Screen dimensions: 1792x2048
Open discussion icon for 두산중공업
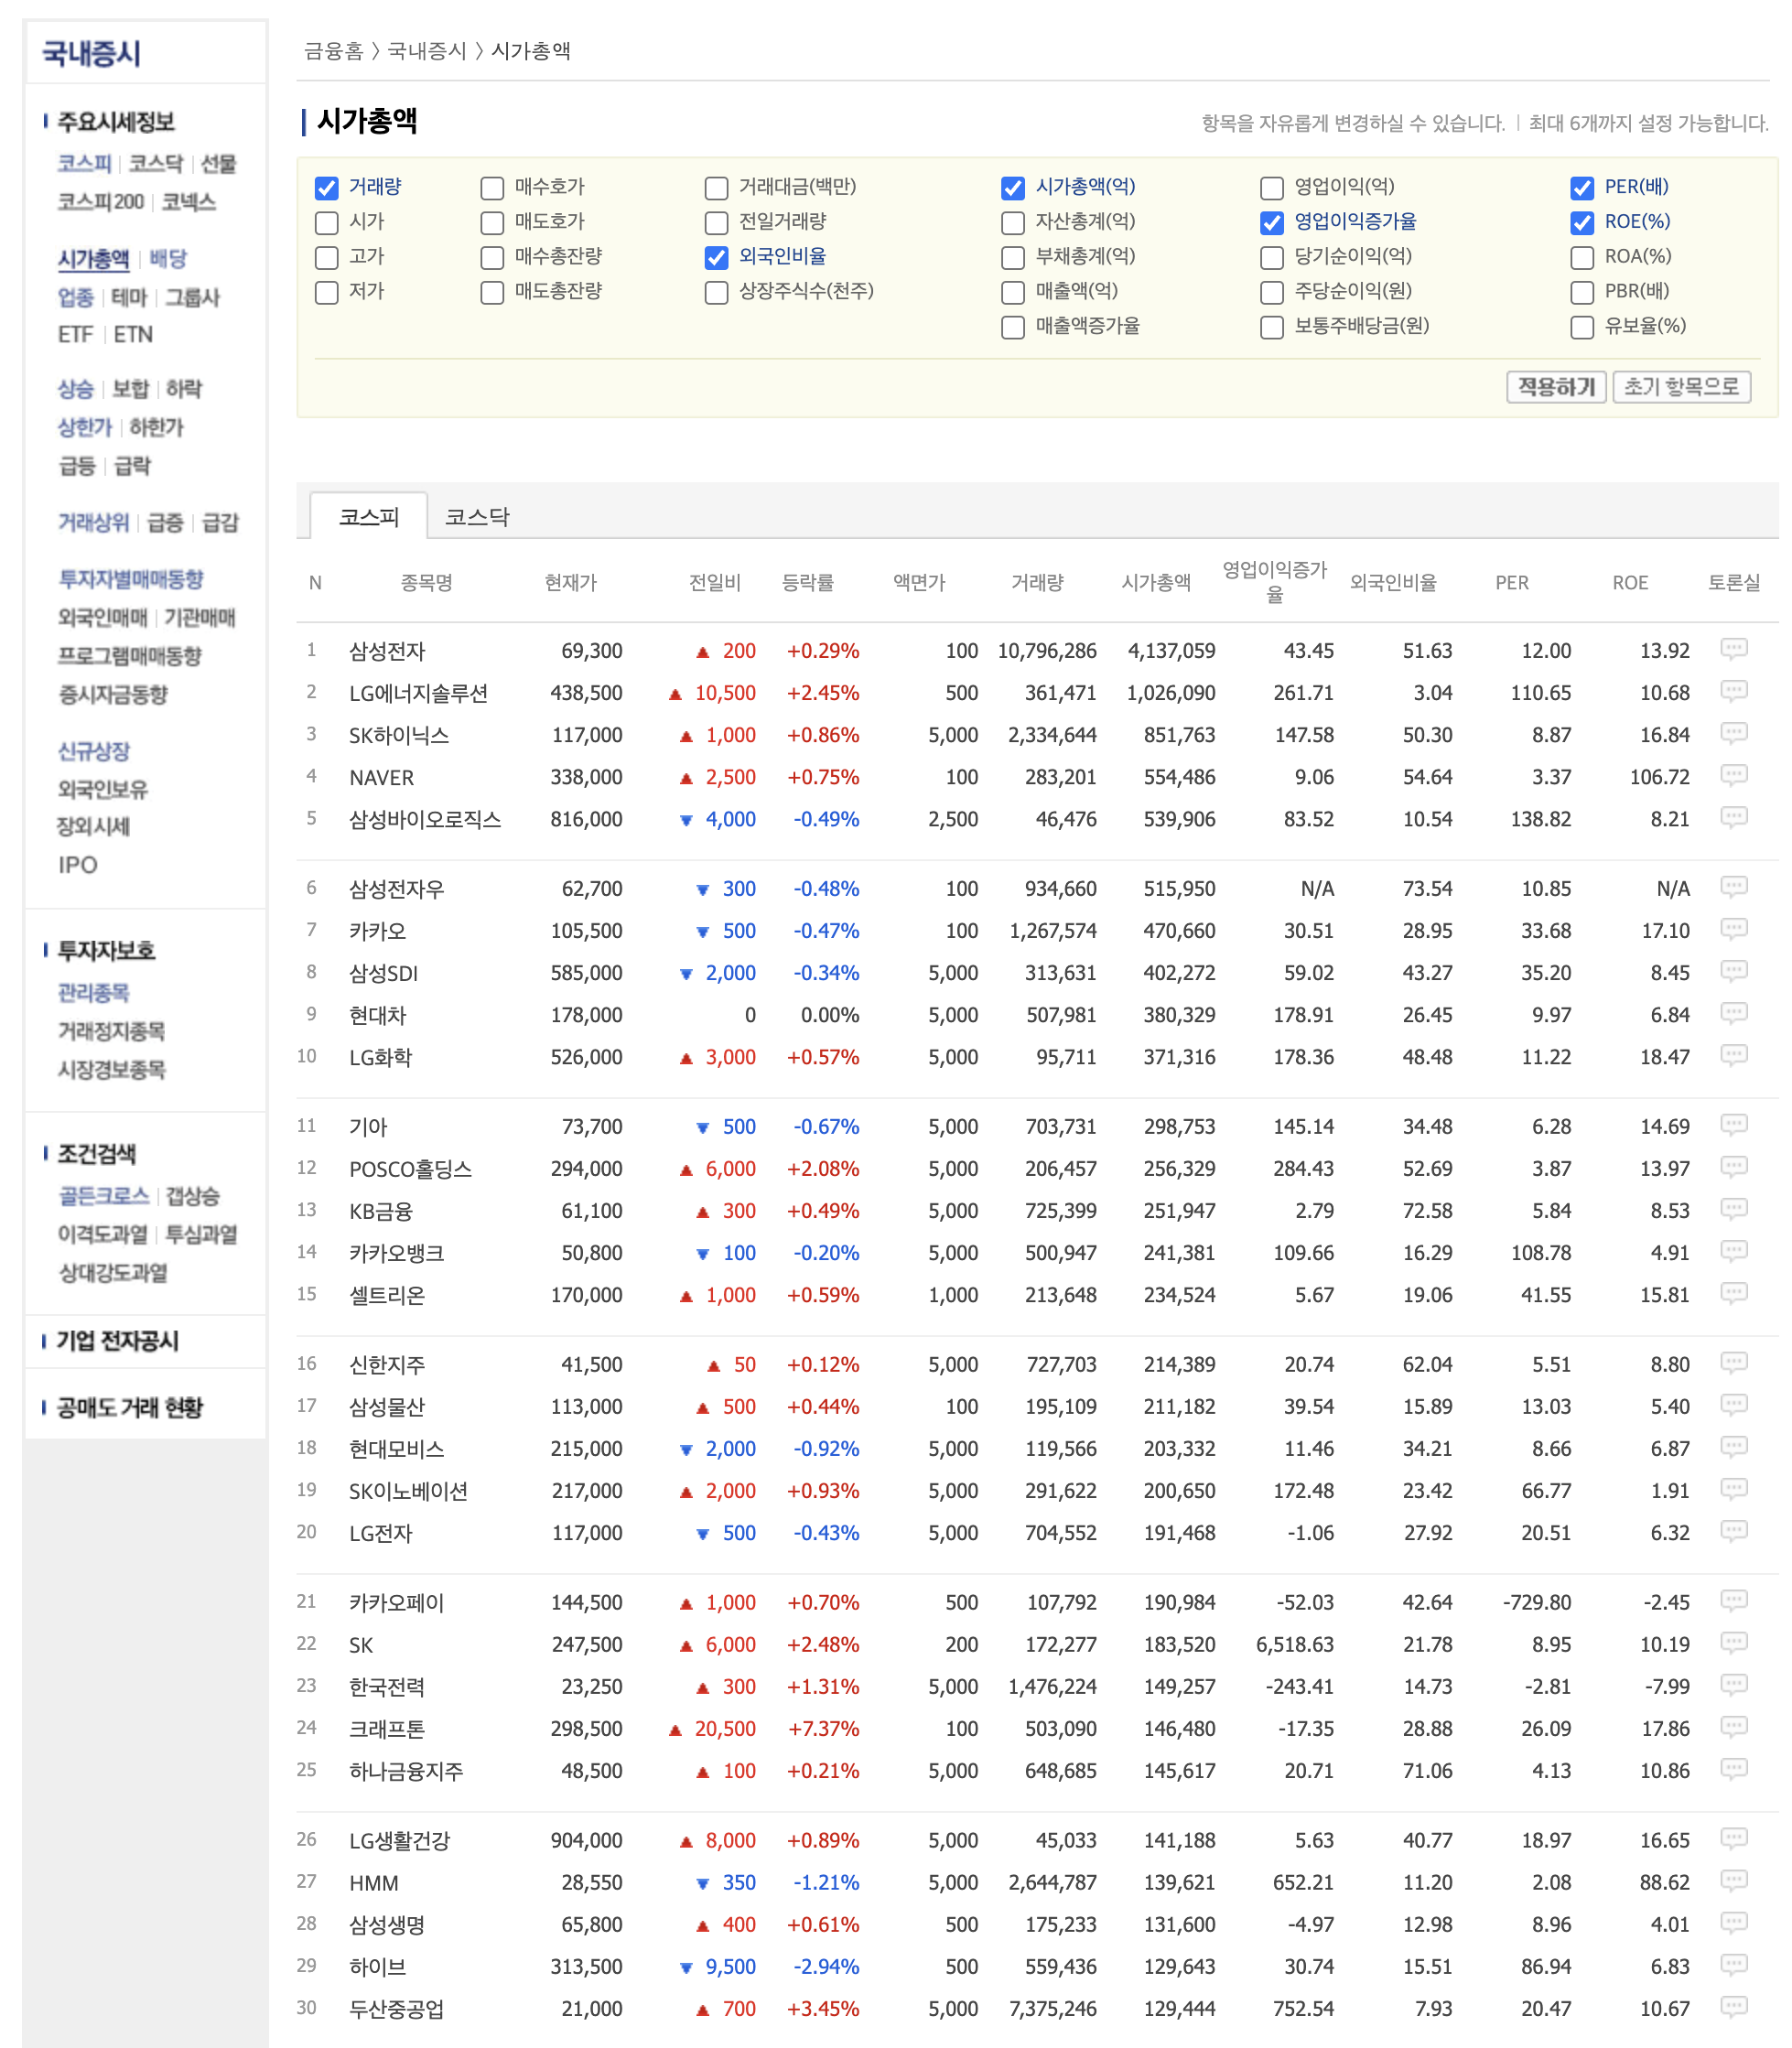pos(1733,2007)
